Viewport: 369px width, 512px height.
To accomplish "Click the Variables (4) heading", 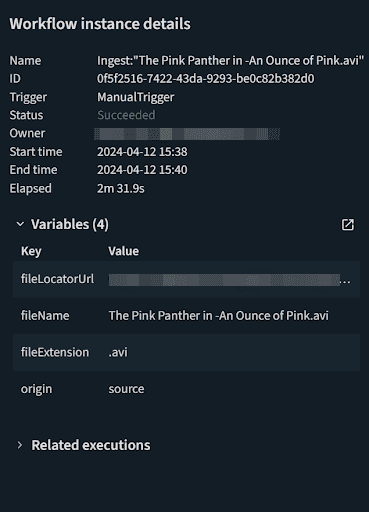I will click(x=70, y=224).
